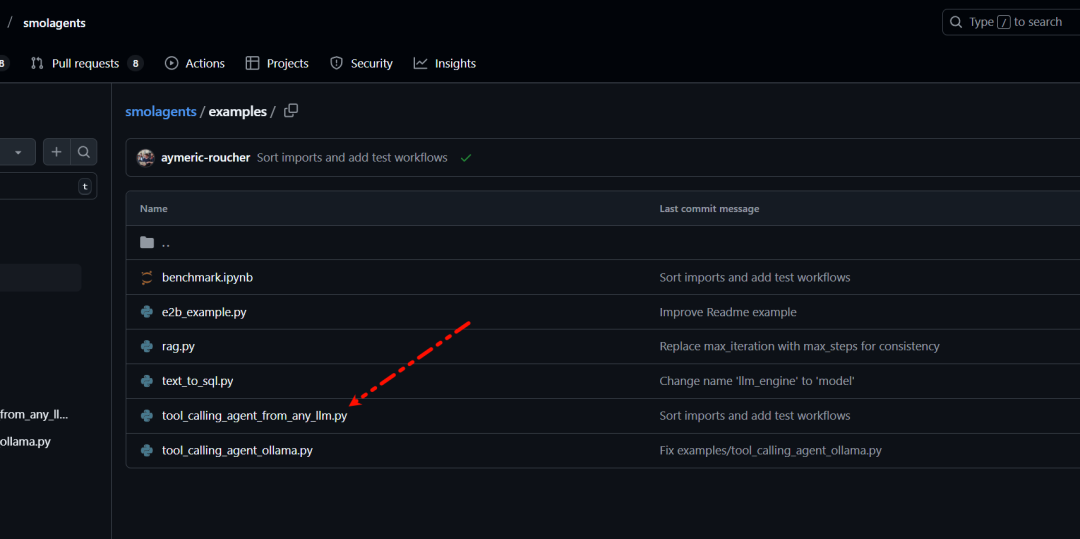Viewport: 1080px width, 539px height.
Task: Click Python icon beside tool_calling_agent_from_any_llm.py
Action: click(147, 416)
